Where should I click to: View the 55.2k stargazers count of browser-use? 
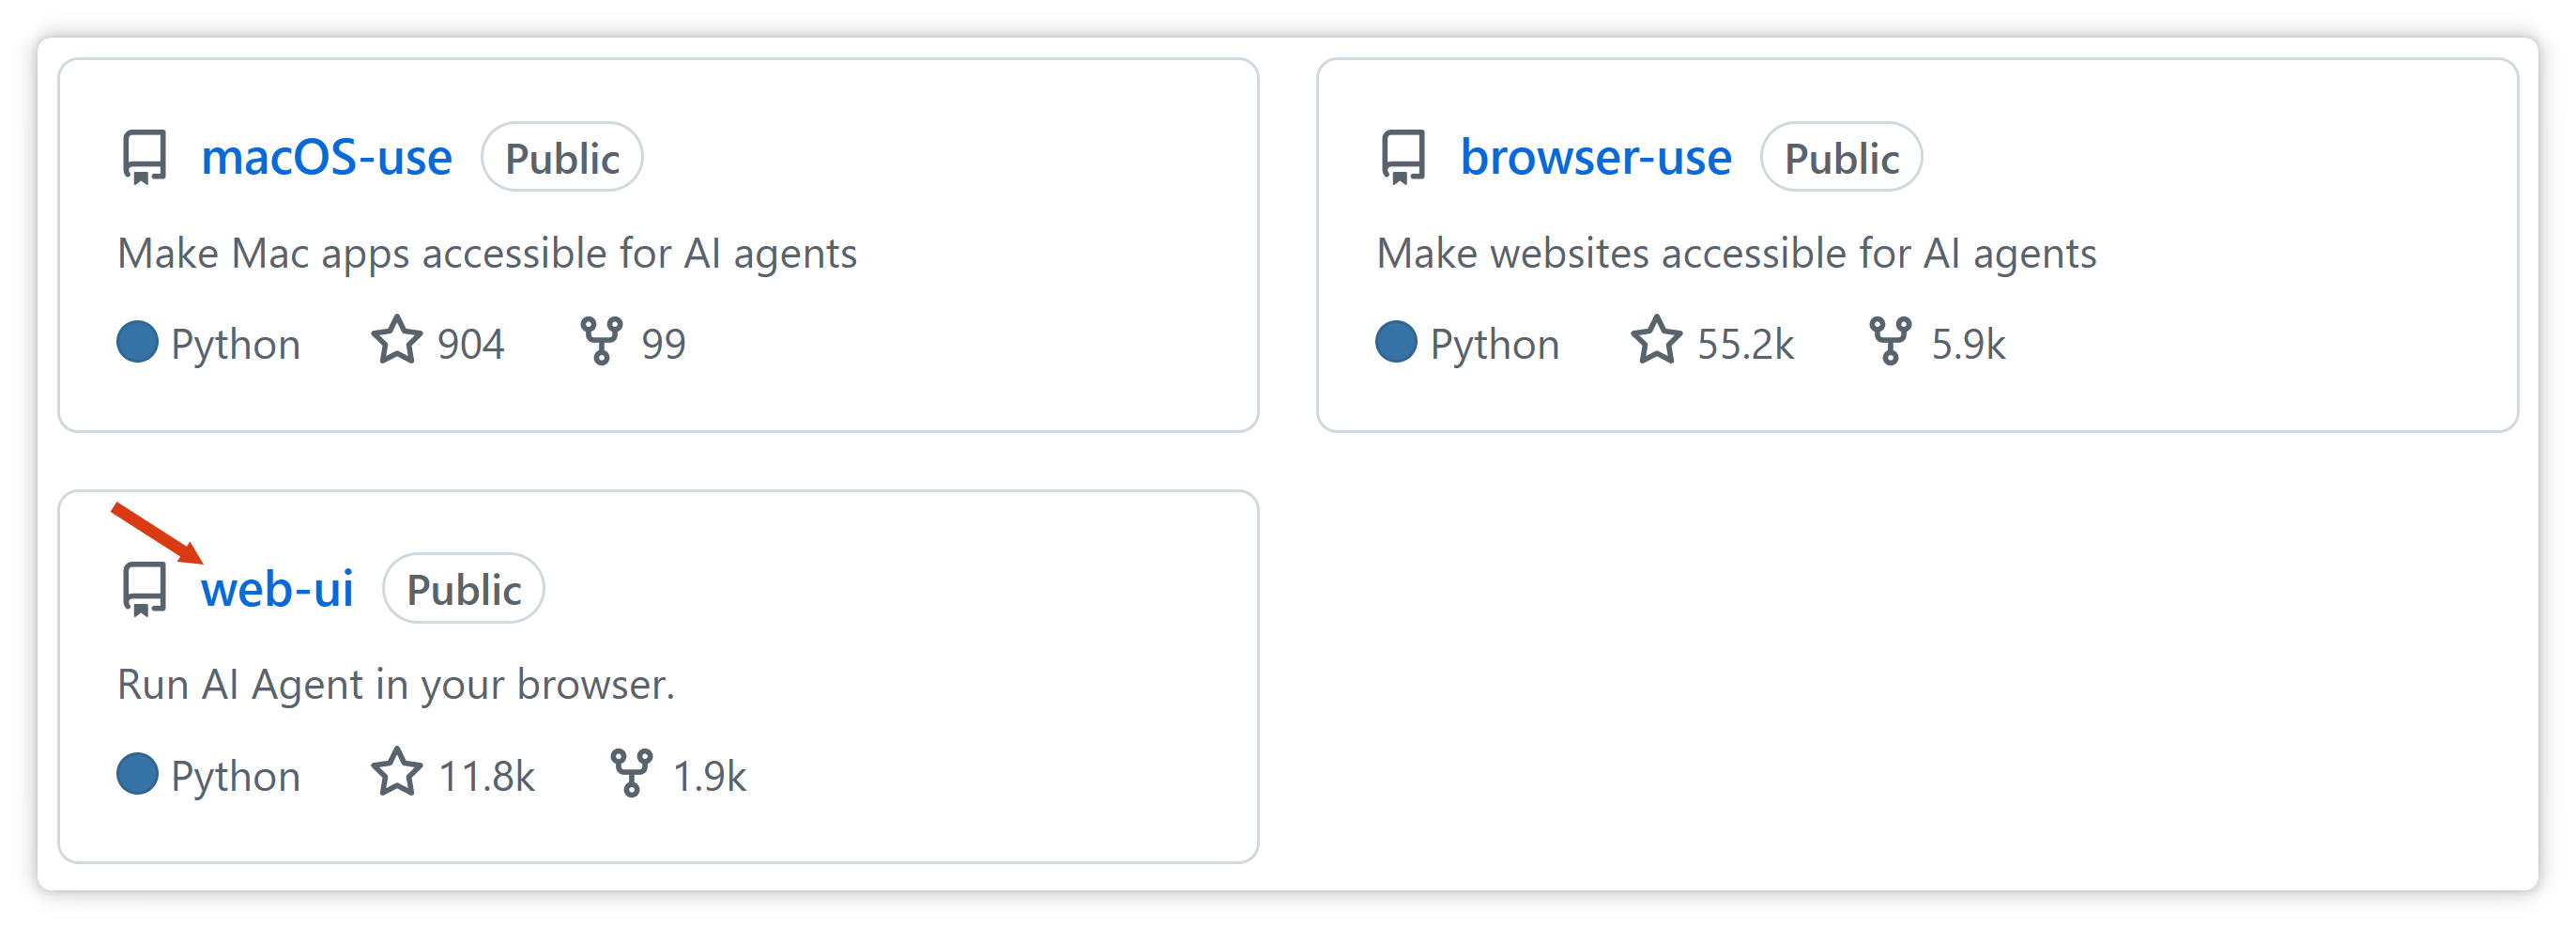tap(1745, 344)
